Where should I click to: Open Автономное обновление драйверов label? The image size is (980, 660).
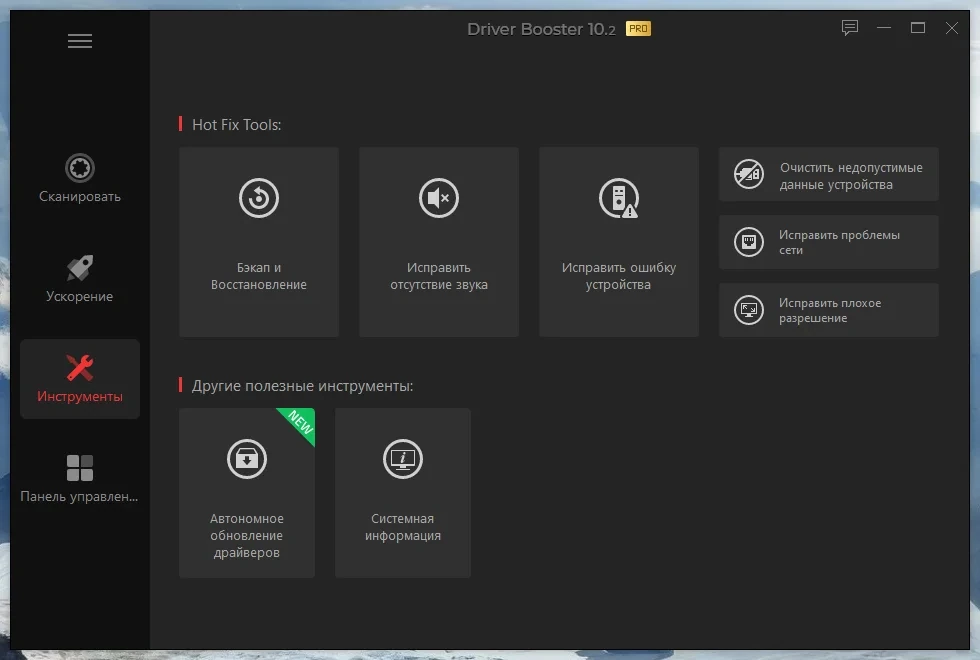247,536
